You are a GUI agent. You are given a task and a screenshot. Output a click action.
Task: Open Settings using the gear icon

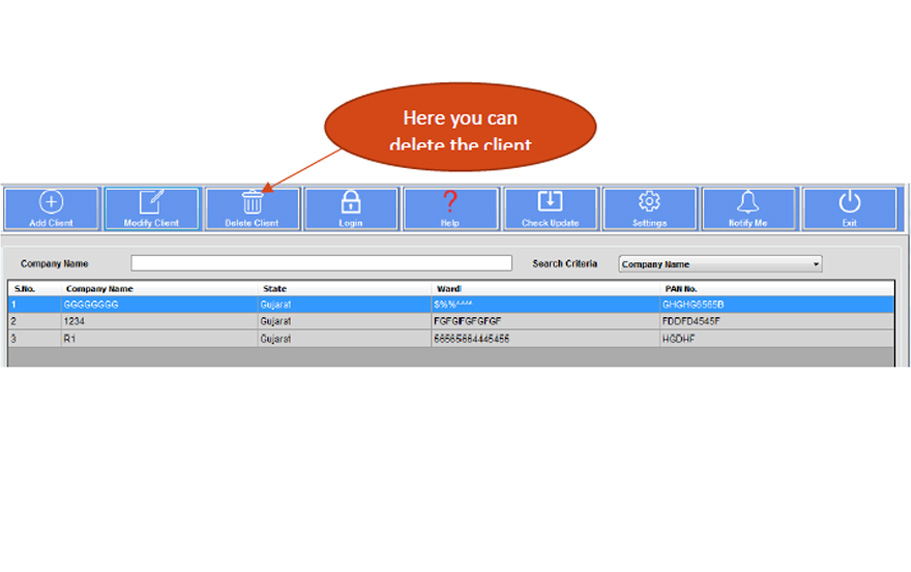pyautogui.click(x=649, y=202)
